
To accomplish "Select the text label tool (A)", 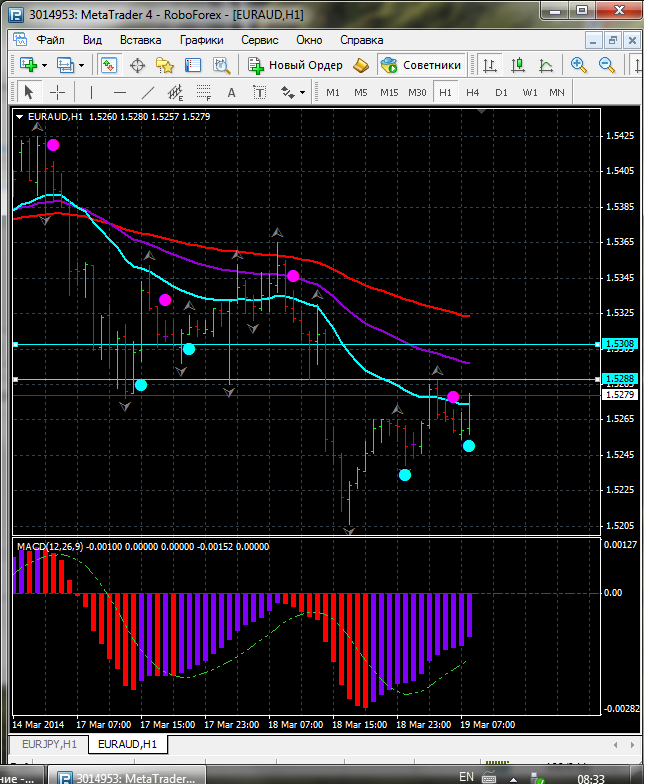I will coord(232,92).
